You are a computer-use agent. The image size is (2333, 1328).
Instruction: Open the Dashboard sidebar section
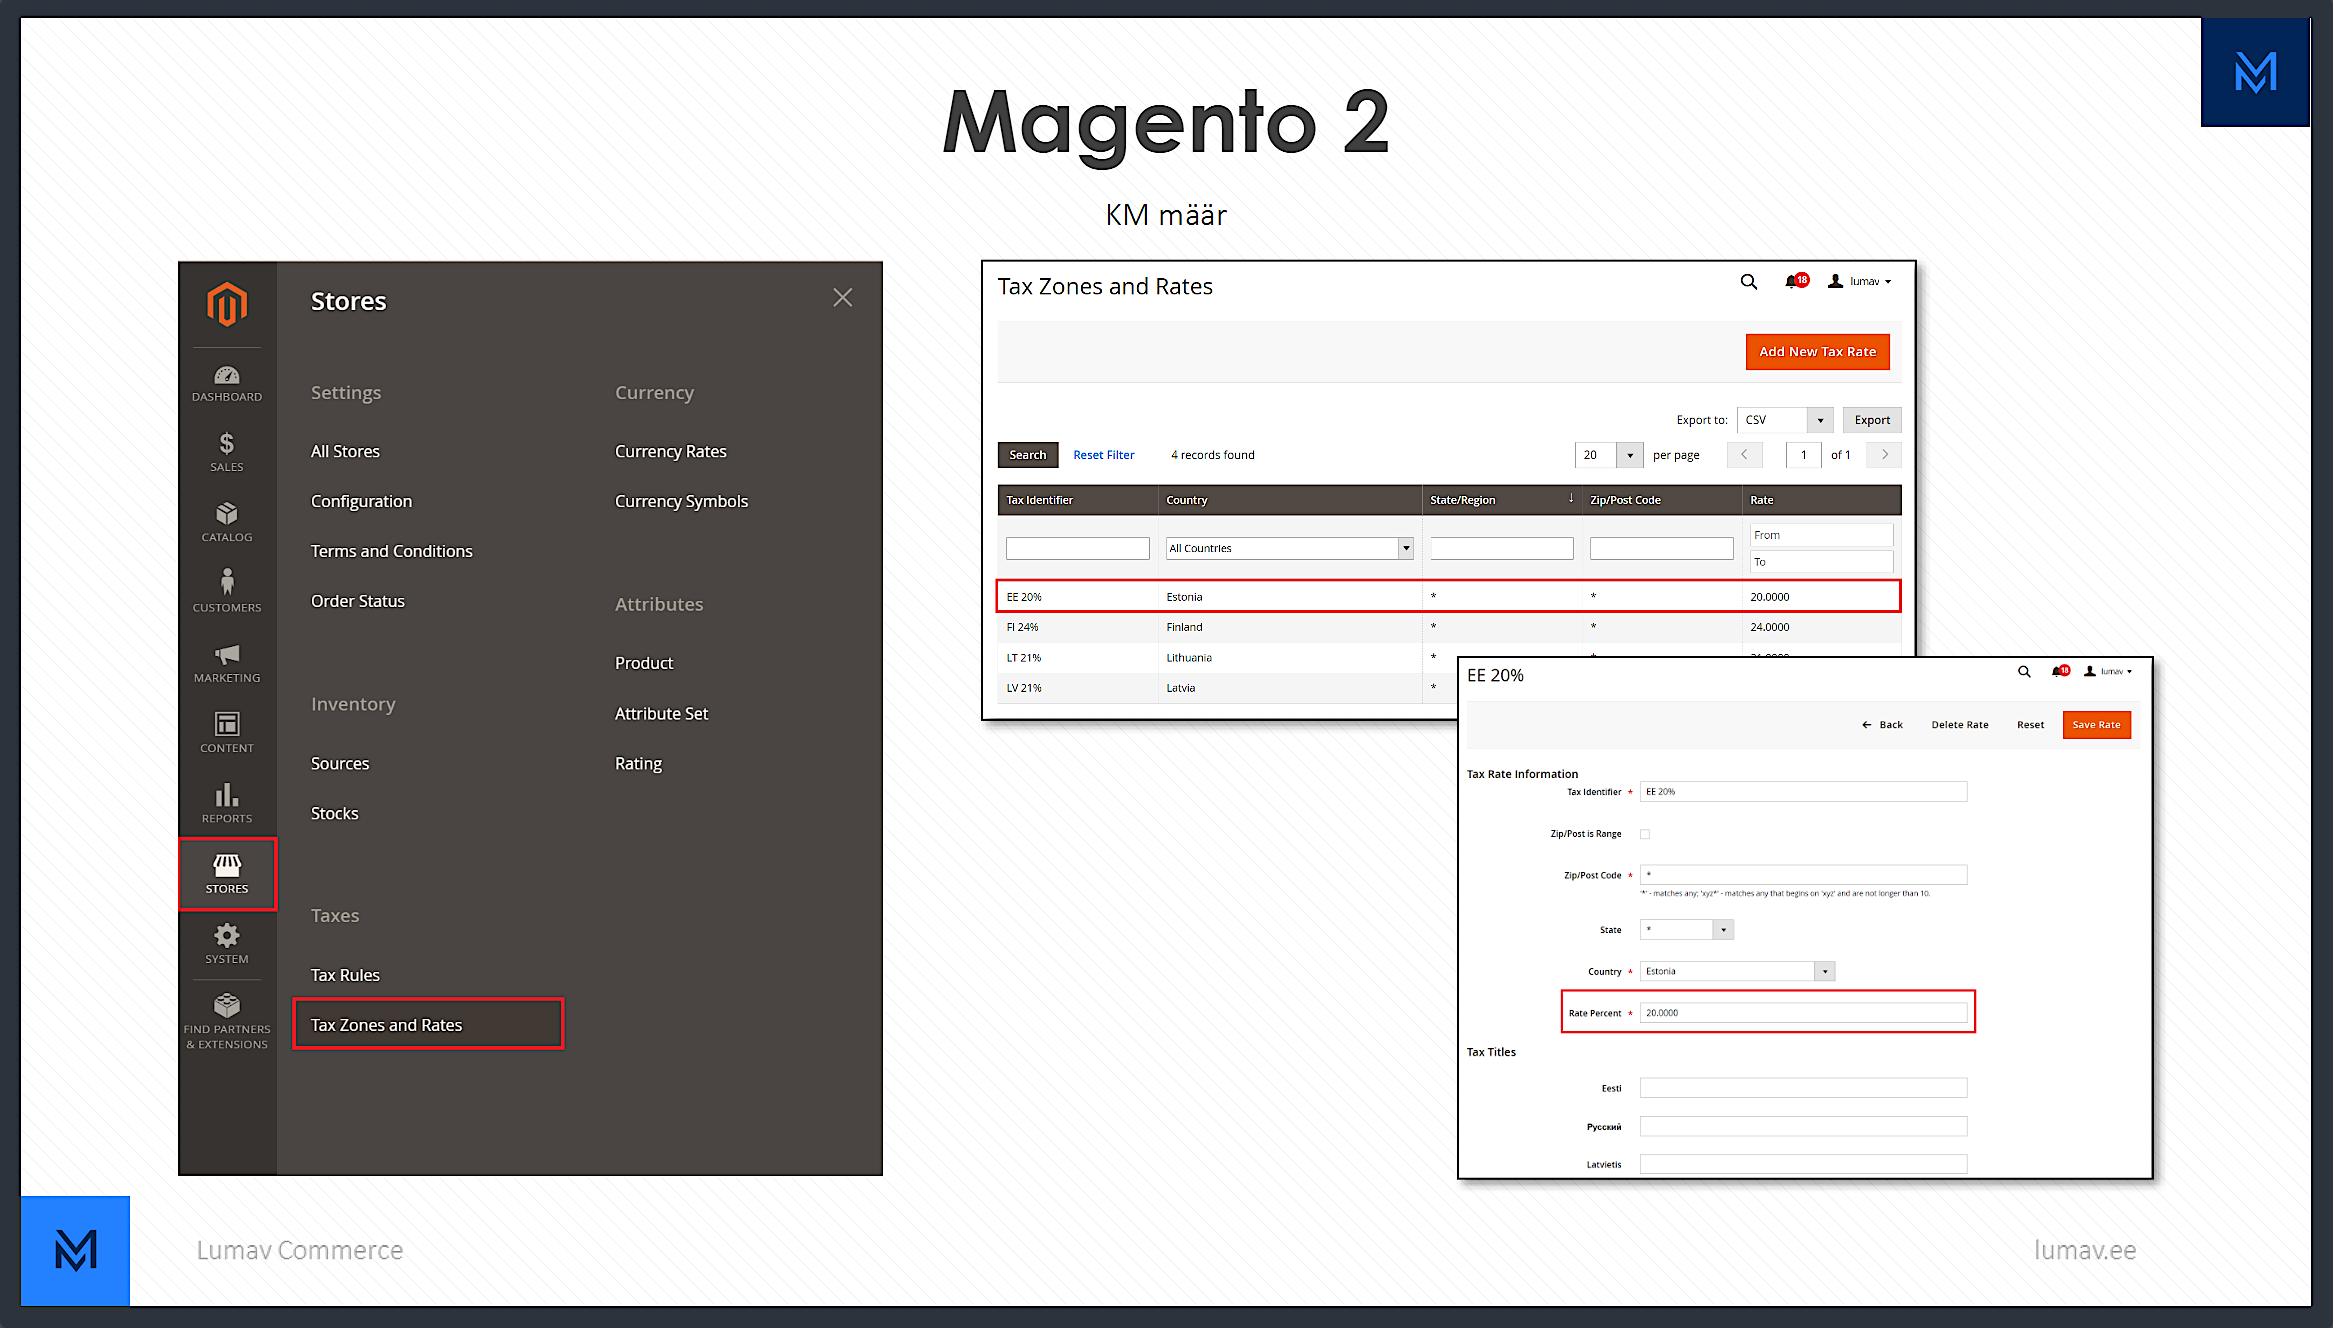pos(227,384)
